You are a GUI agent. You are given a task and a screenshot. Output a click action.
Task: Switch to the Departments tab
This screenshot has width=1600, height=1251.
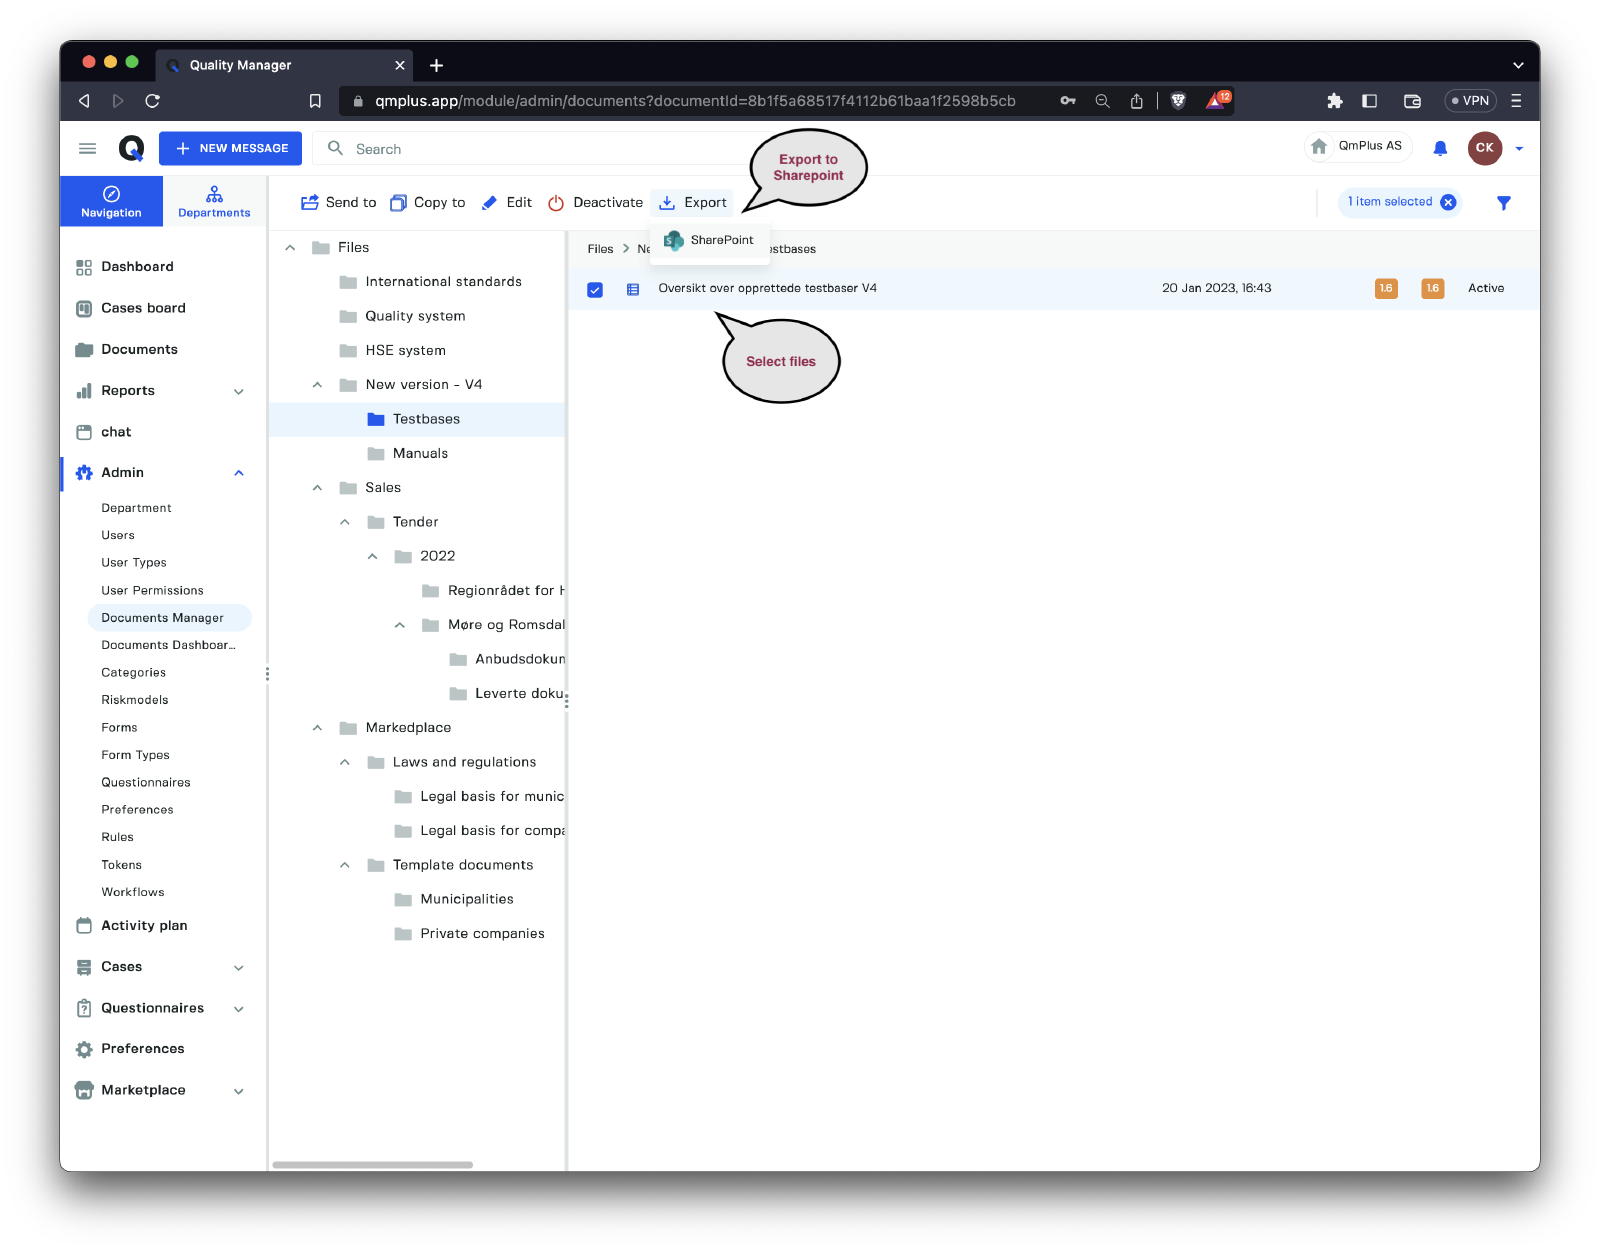point(214,201)
